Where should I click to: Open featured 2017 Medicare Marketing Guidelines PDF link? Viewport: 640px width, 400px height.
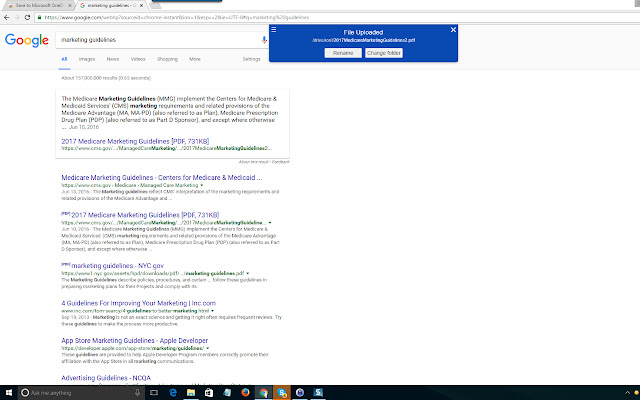point(135,141)
